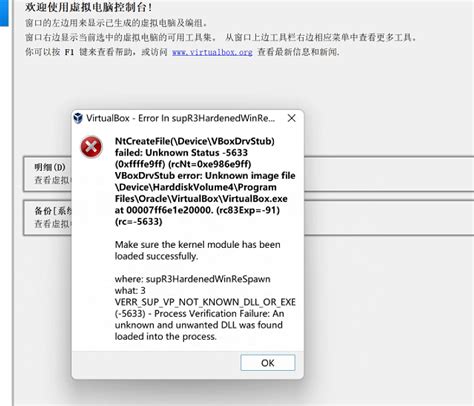474x406 pixels.
Task: Close the VirtualBox error dialog with X
Action: (x=291, y=118)
